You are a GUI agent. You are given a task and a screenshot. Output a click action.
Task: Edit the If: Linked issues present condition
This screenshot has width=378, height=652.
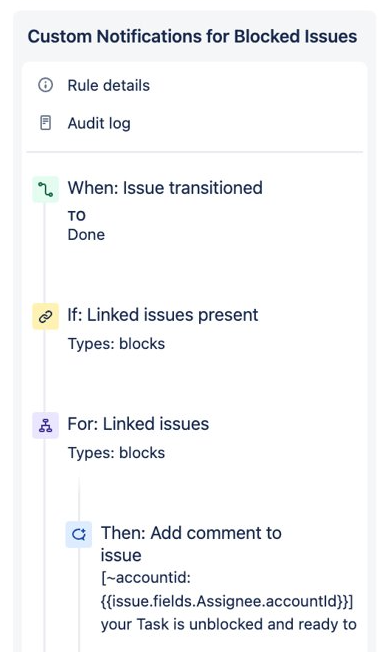coord(163,315)
